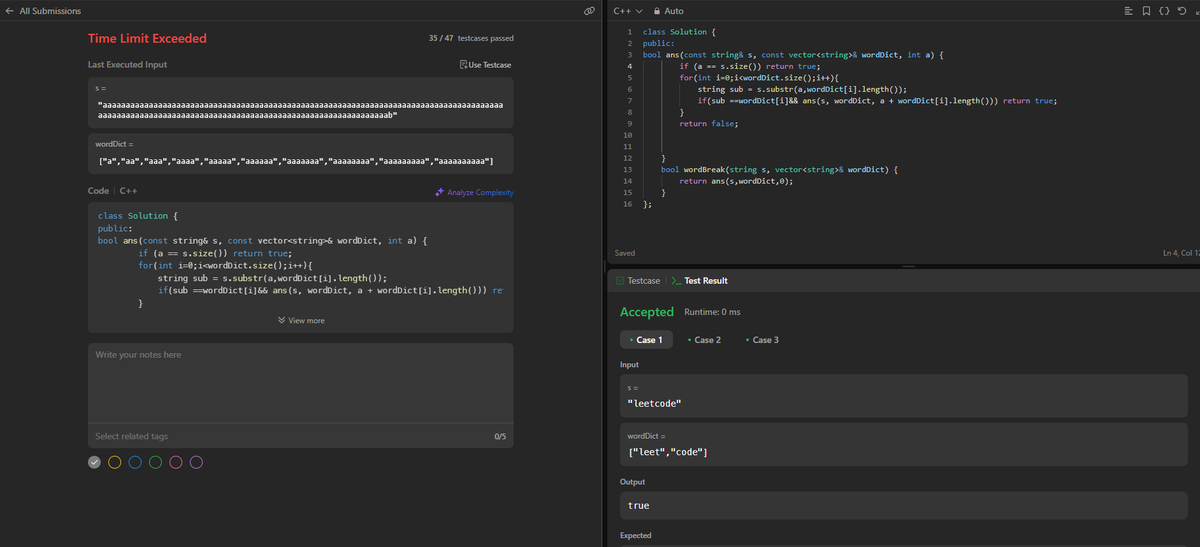The height and width of the screenshot is (547, 1200).
Task: Click the "leetcode" input value
Action: pos(654,403)
